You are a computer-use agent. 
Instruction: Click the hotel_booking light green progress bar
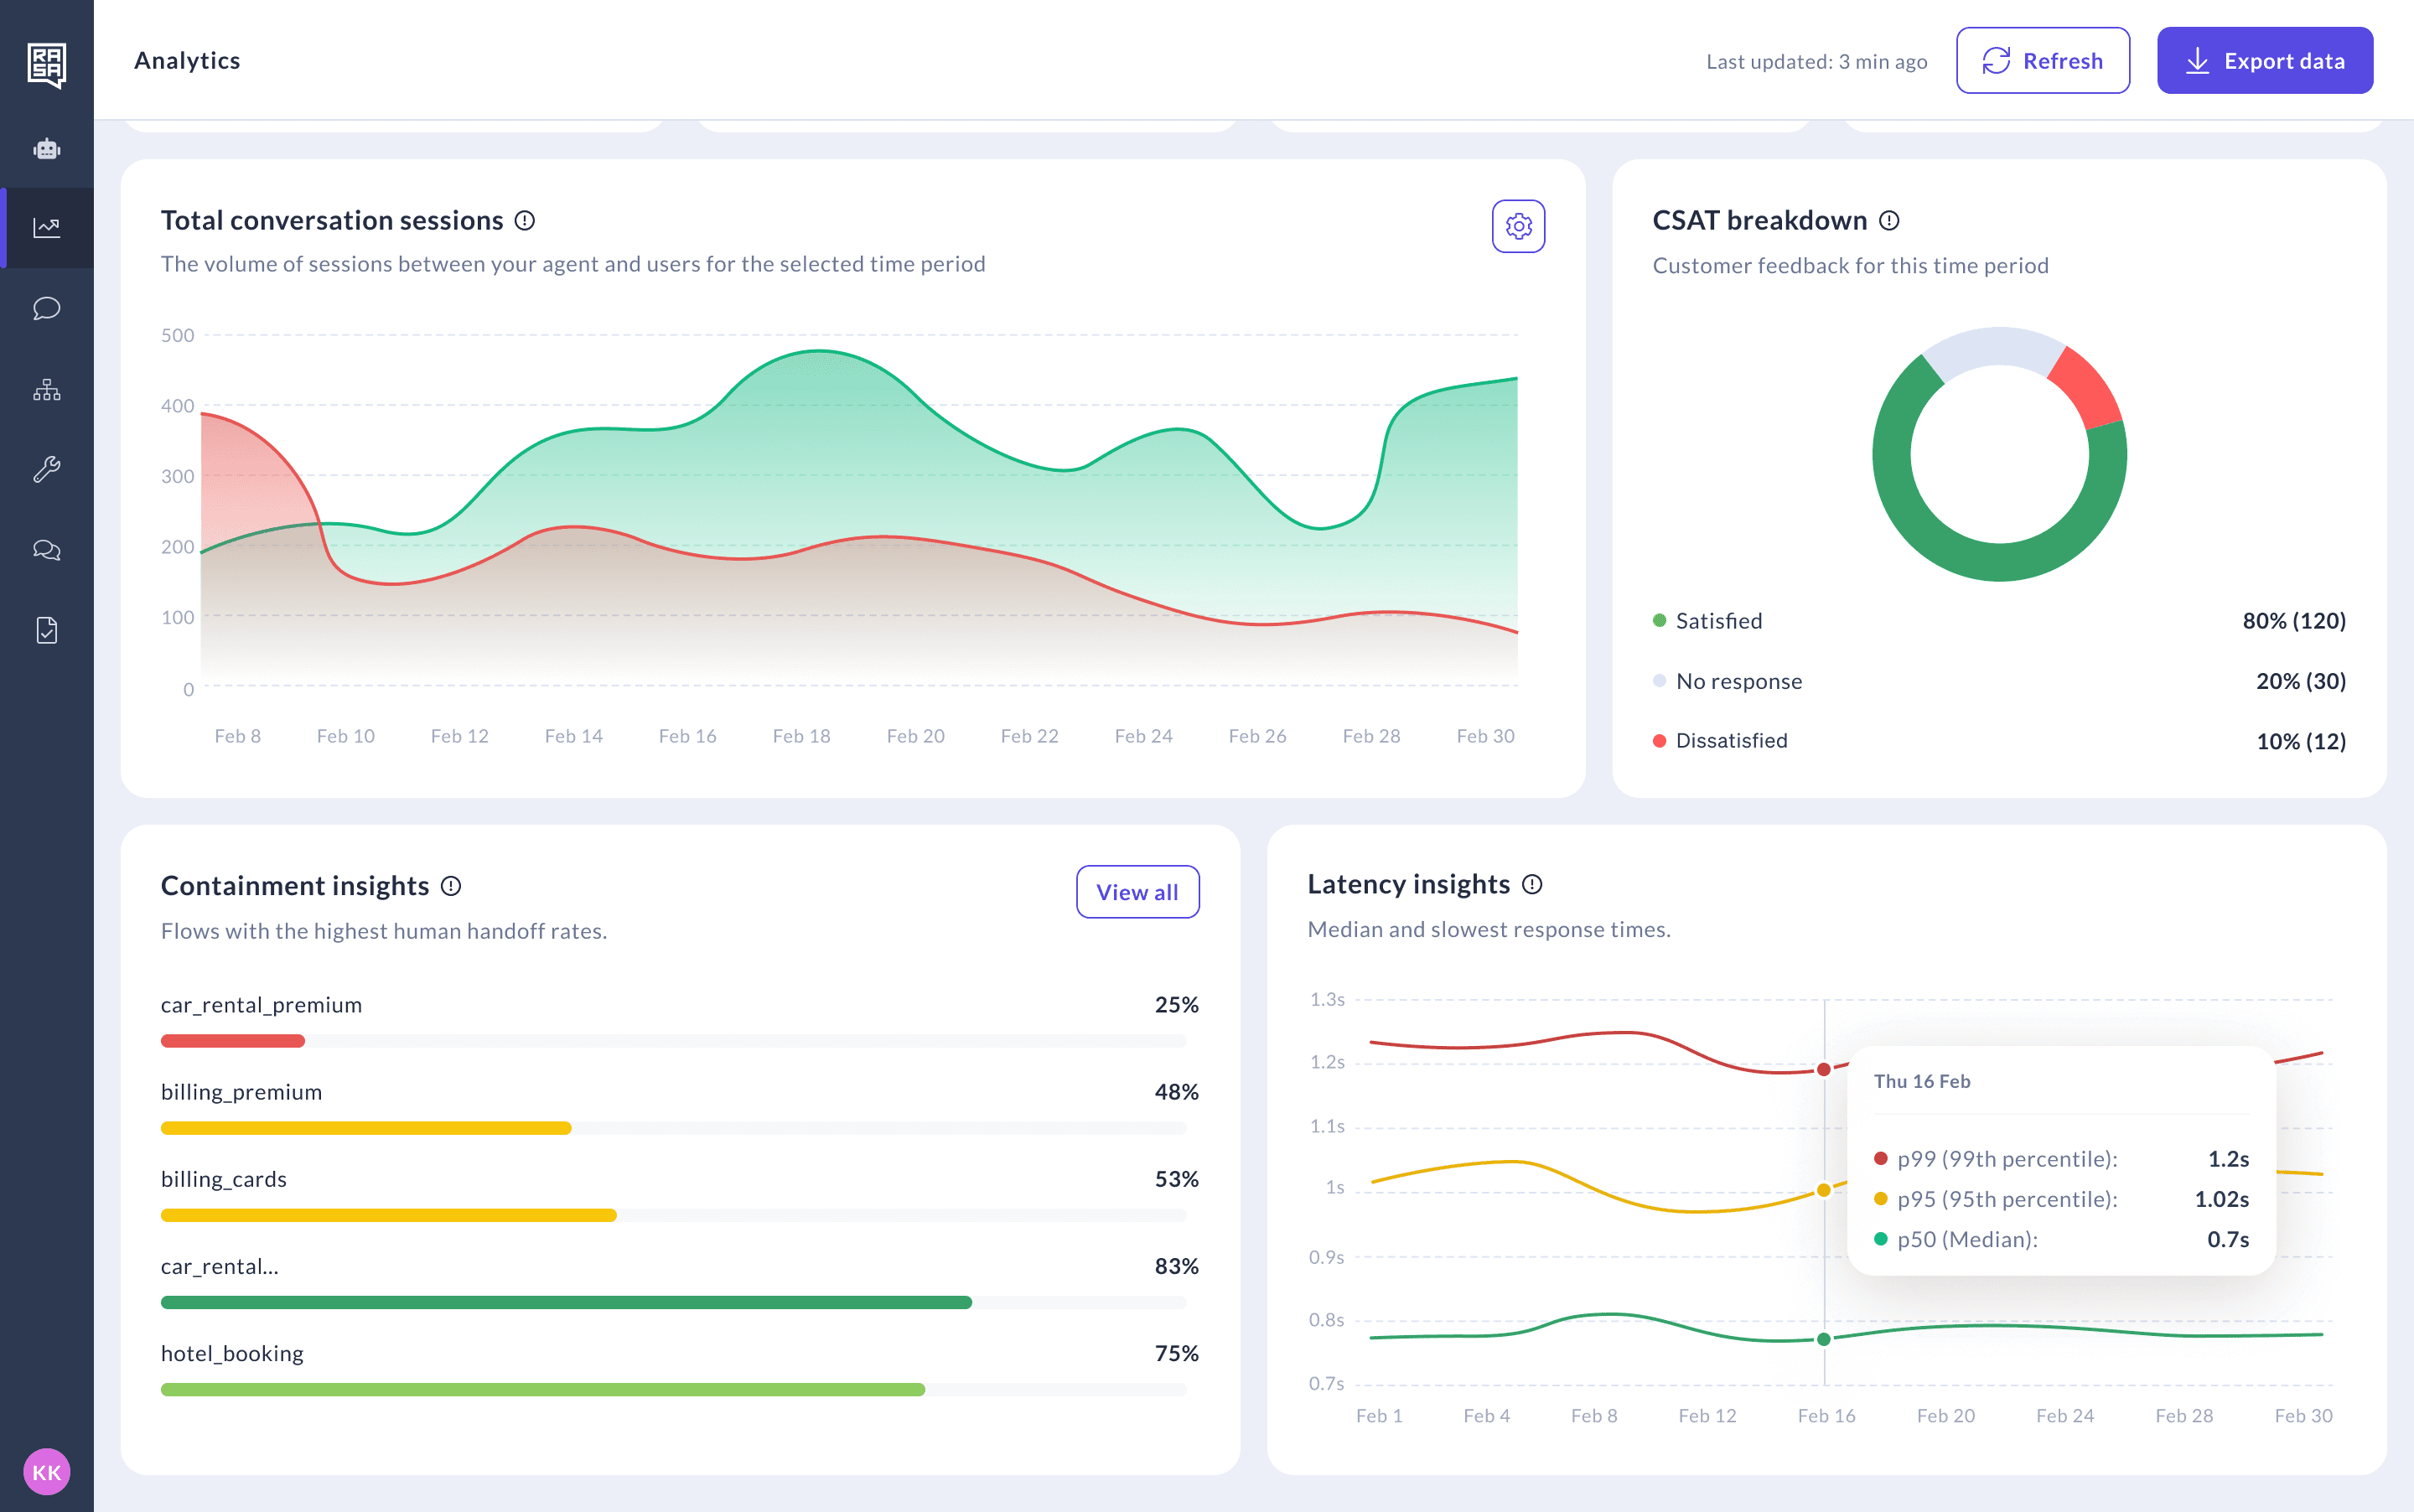pyautogui.click(x=543, y=1389)
